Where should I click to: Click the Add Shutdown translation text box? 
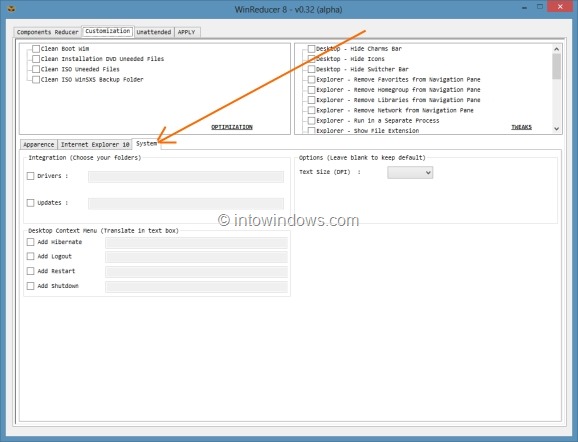pos(196,287)
